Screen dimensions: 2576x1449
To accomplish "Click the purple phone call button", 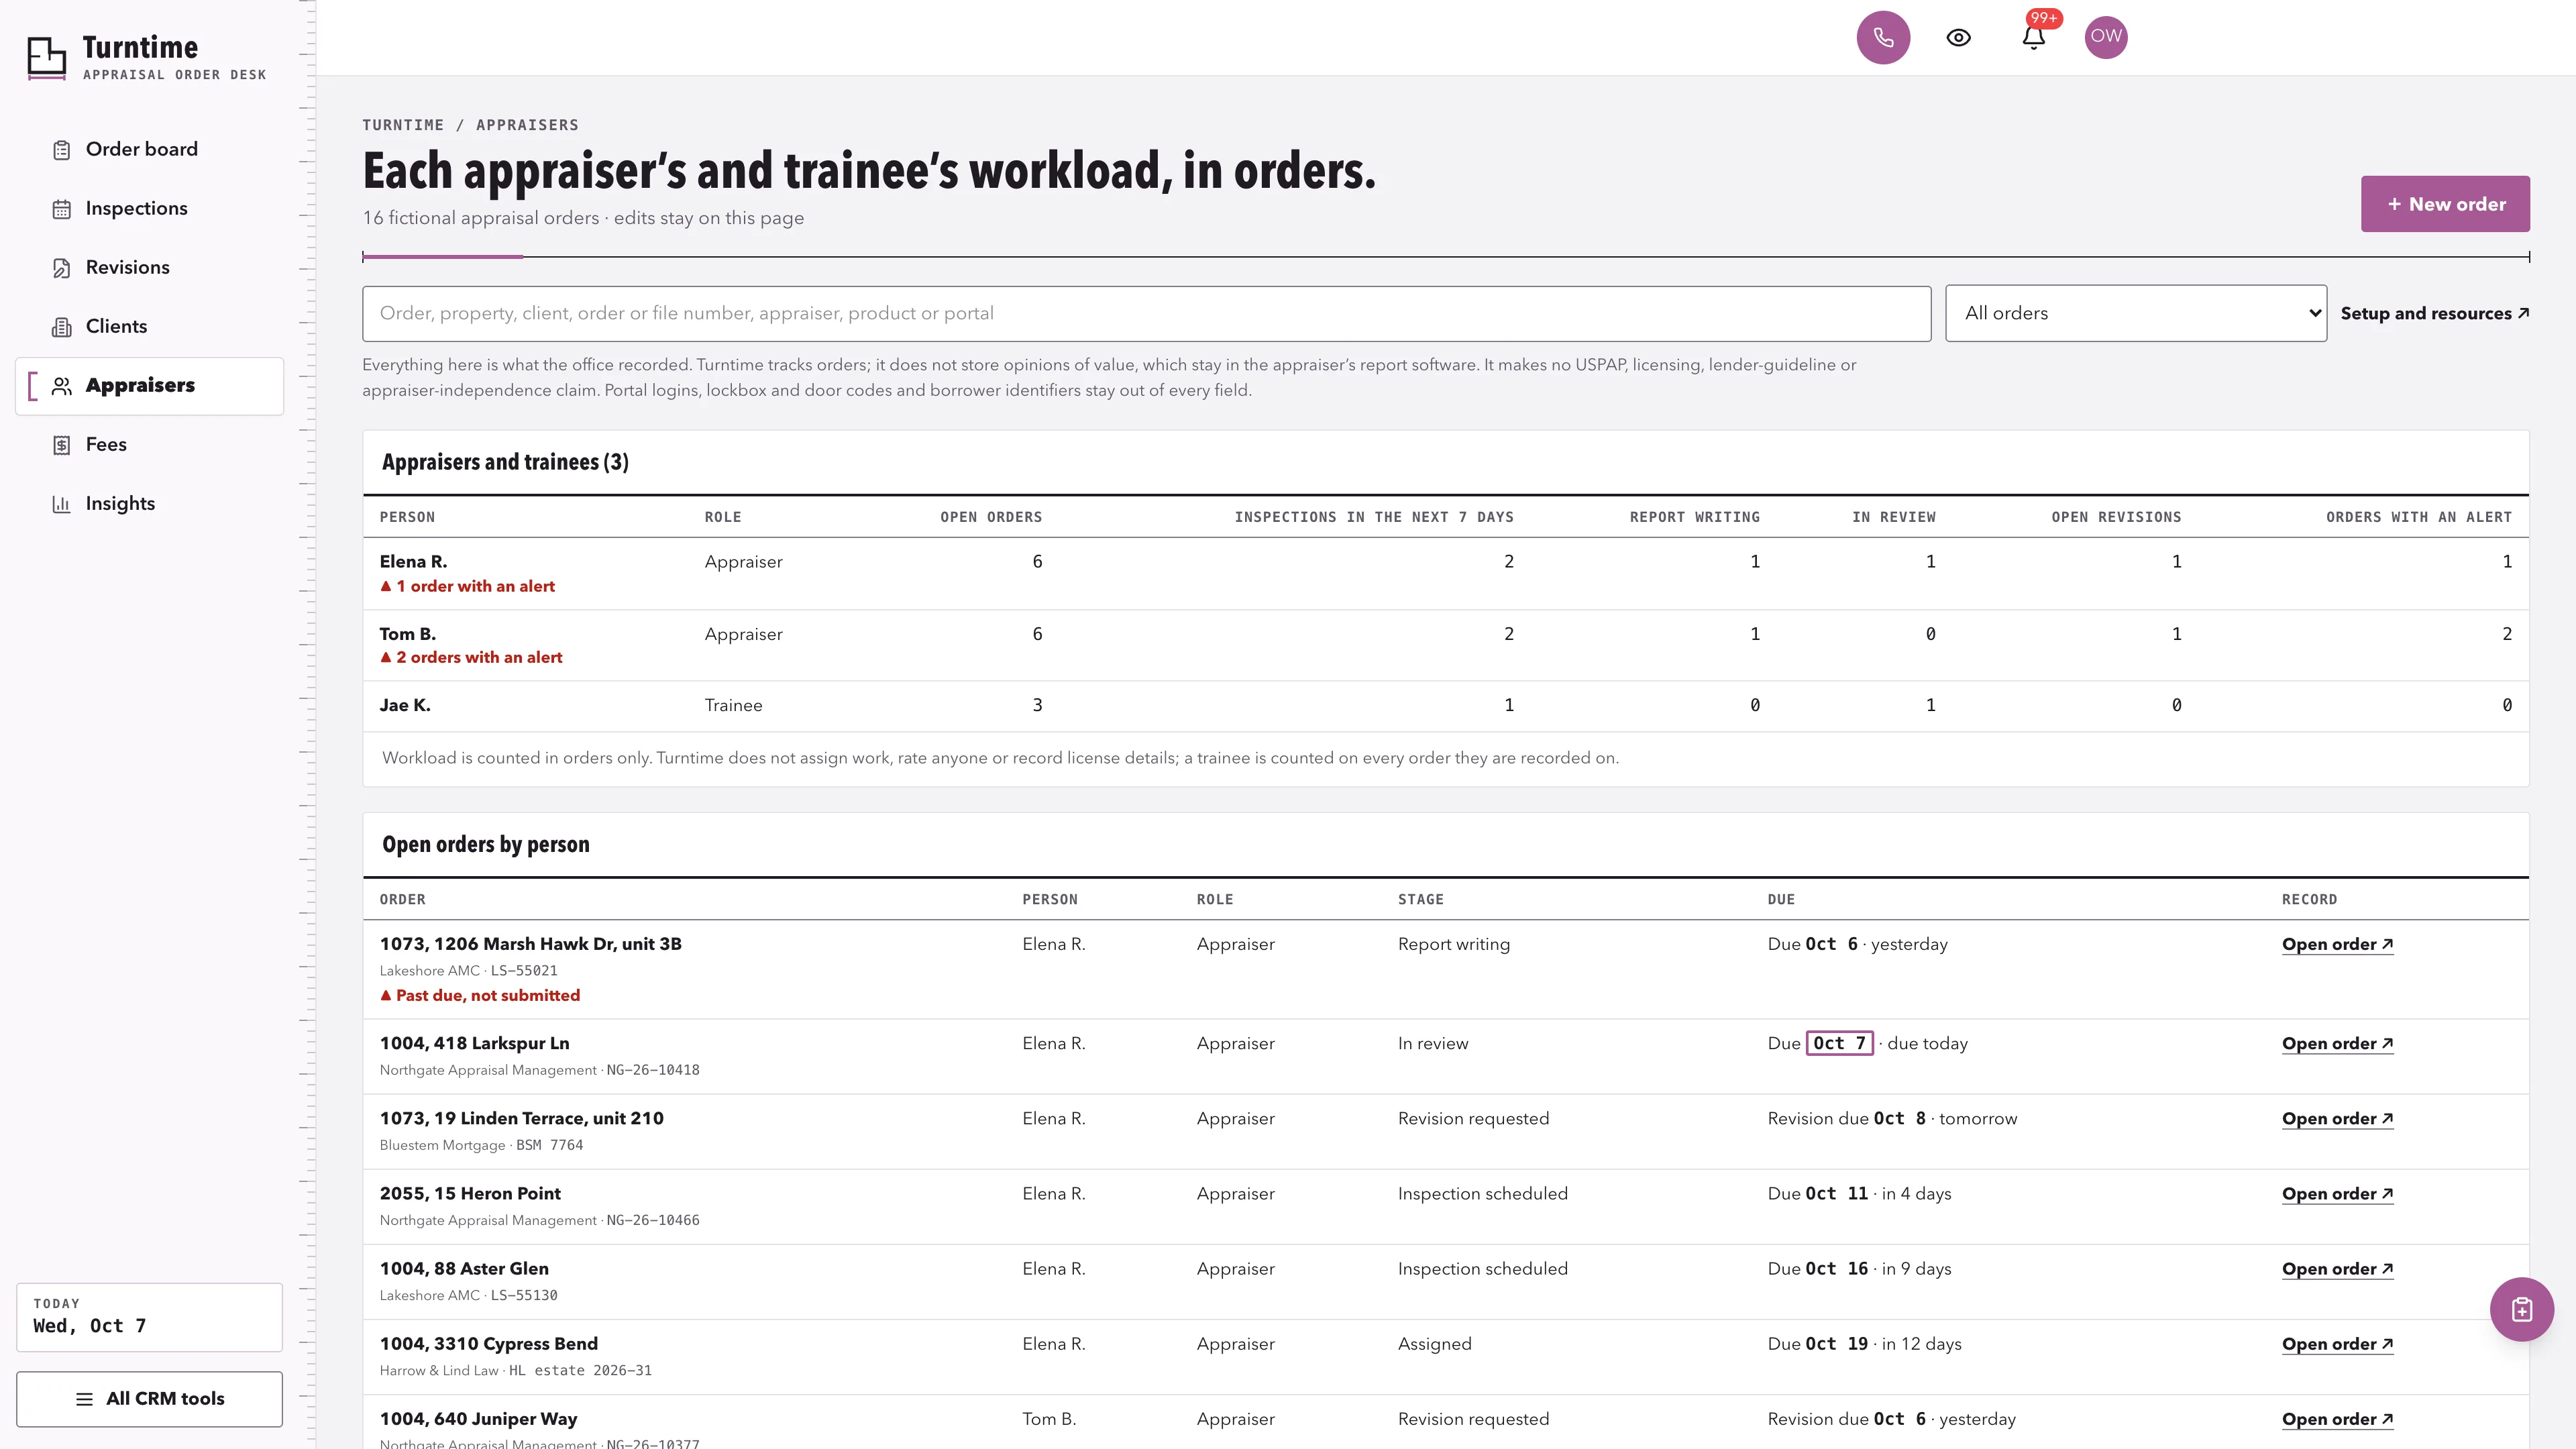I will (x=1883, y=37).
